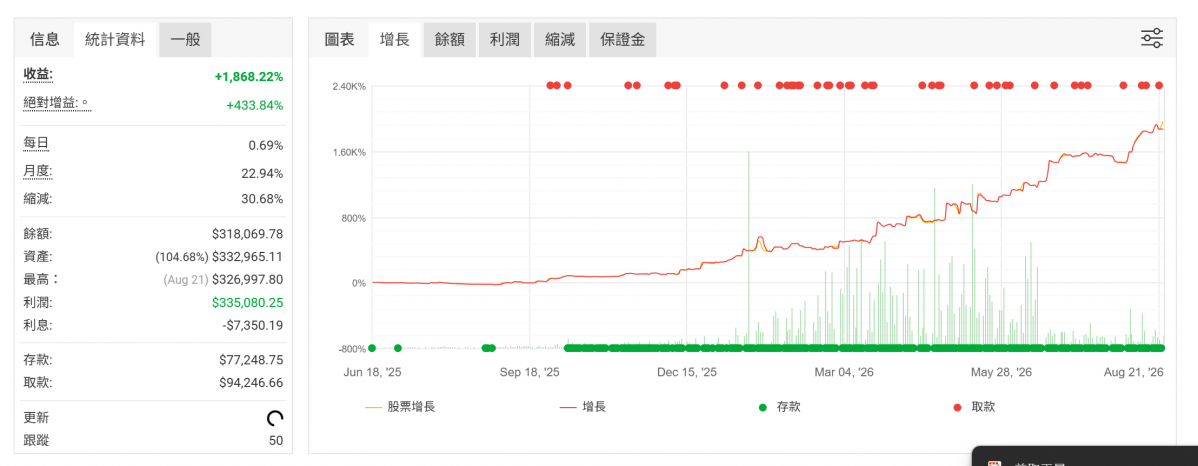Select the $318,069.78 balance value
Image resolution: width=1198 pixels, height=466 pixels.
[248, 234]
